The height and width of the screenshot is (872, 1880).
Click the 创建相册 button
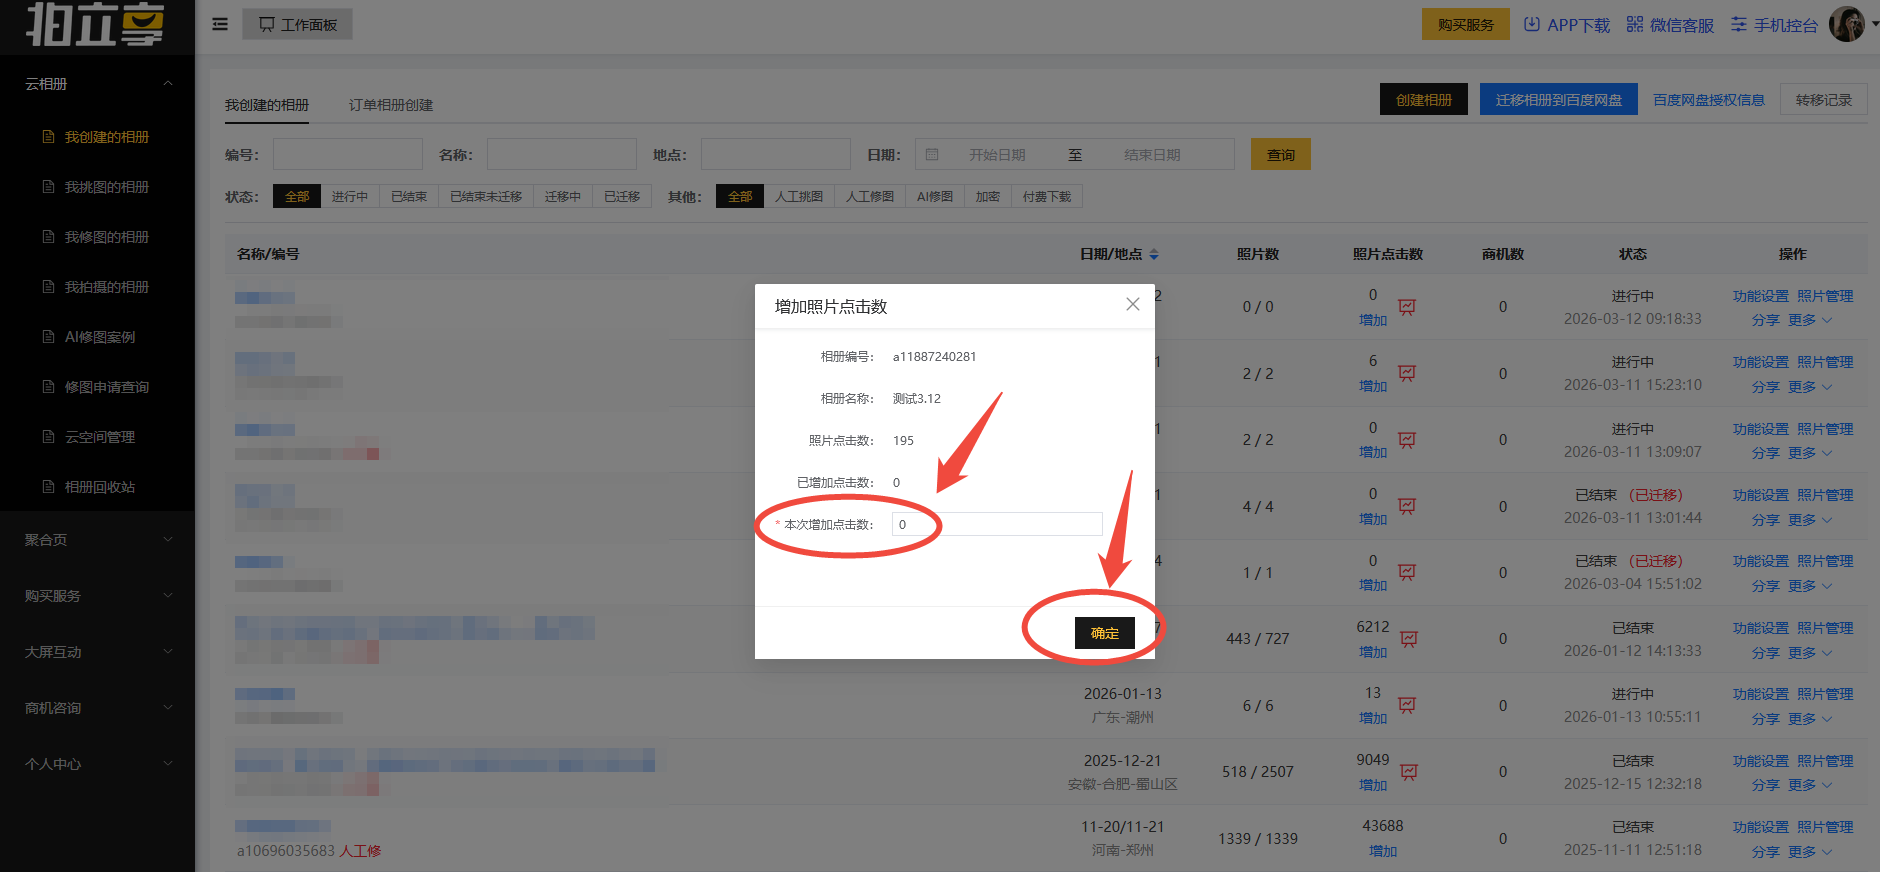point(1423,100)
